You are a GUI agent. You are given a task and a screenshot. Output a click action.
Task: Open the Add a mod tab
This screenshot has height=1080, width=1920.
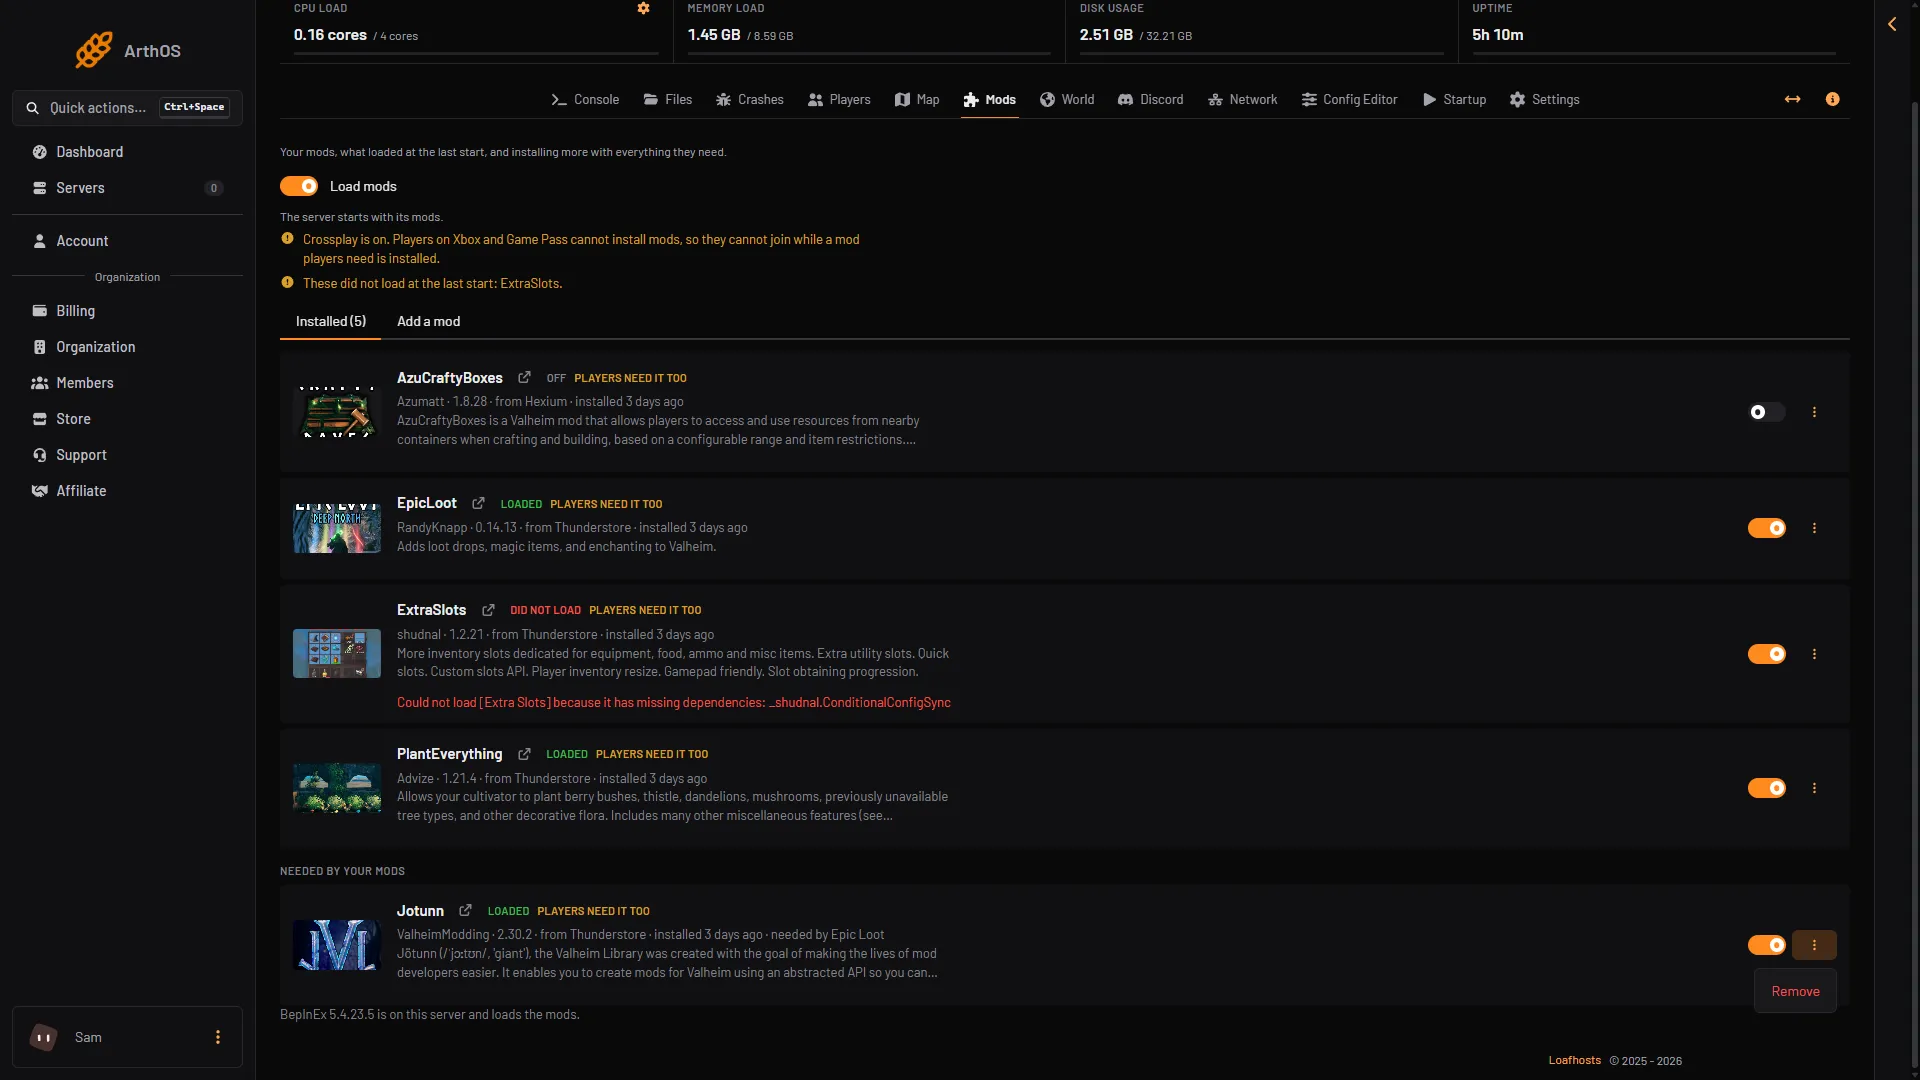428,321
